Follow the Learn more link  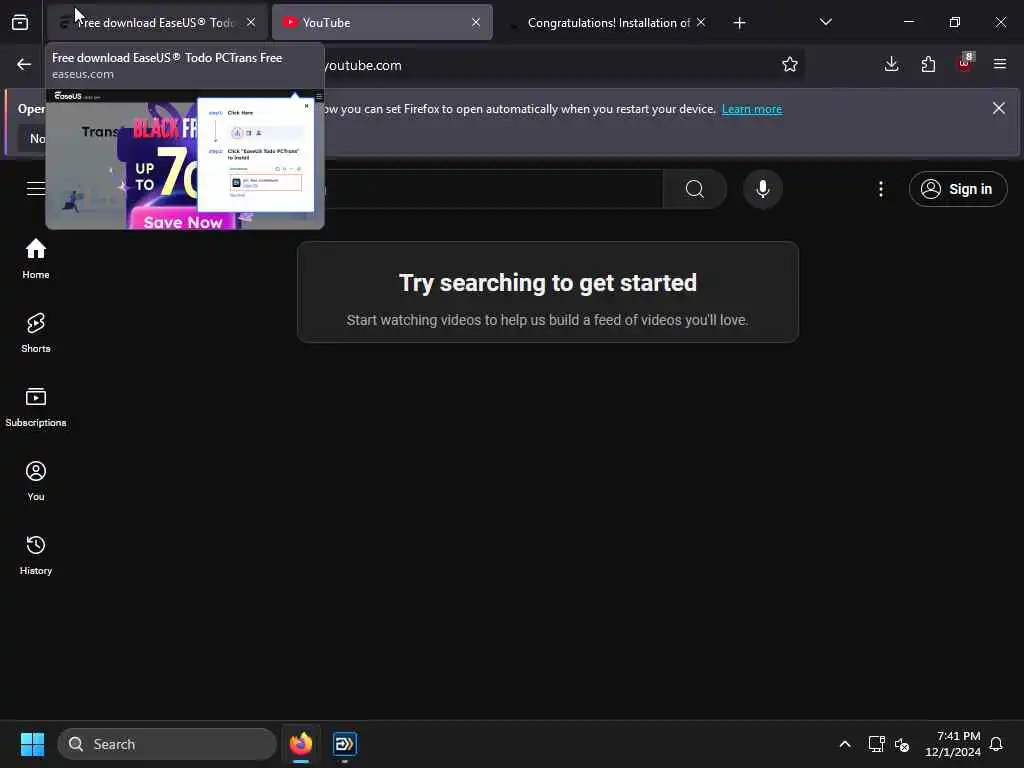[752, 109]
